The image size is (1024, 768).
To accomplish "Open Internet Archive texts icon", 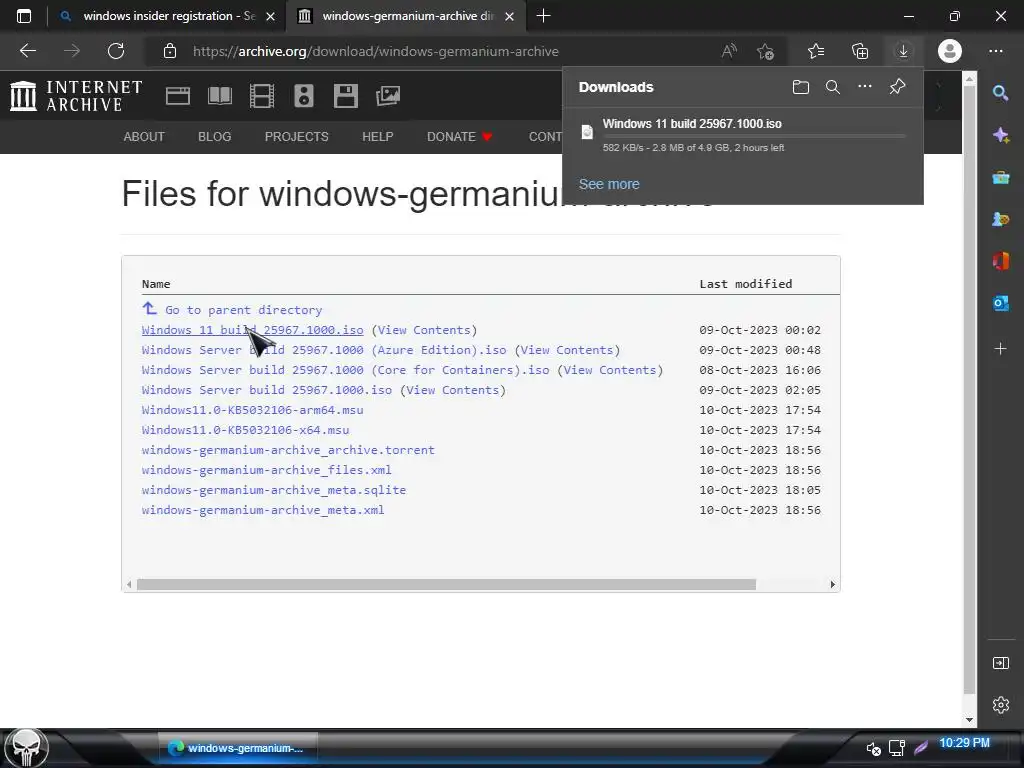I will 220,96.
